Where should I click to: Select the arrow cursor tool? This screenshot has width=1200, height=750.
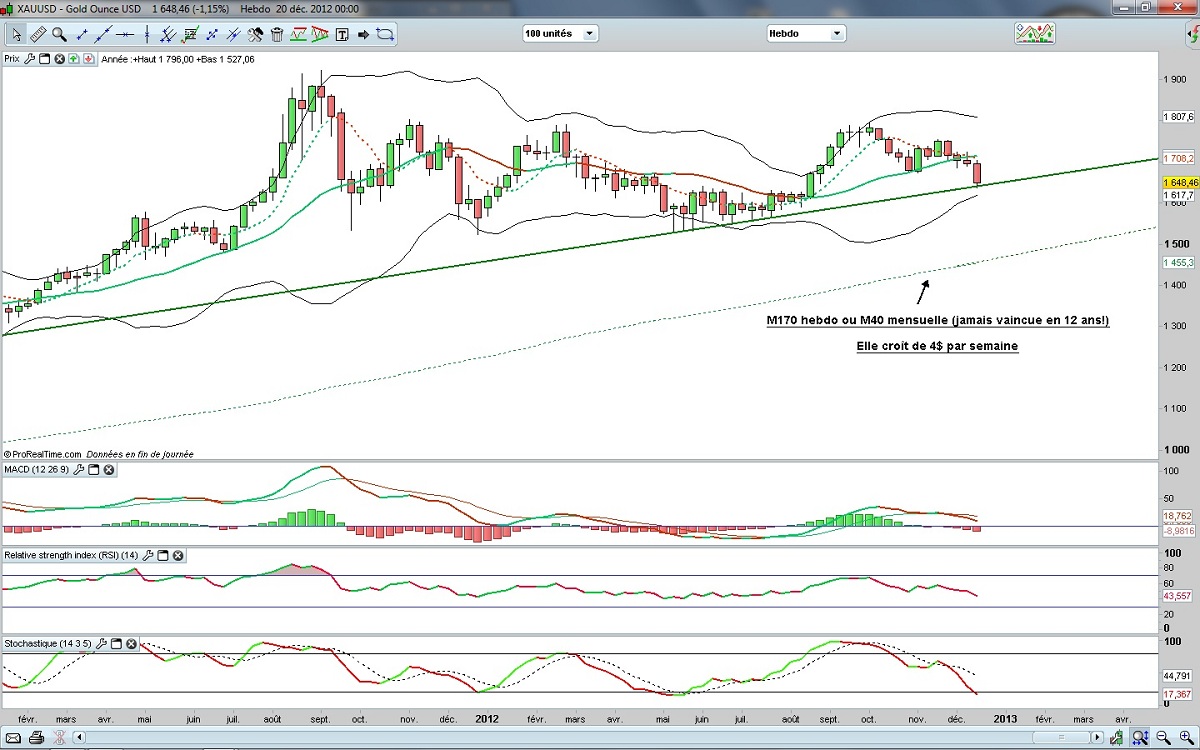[x=16, y=34]
